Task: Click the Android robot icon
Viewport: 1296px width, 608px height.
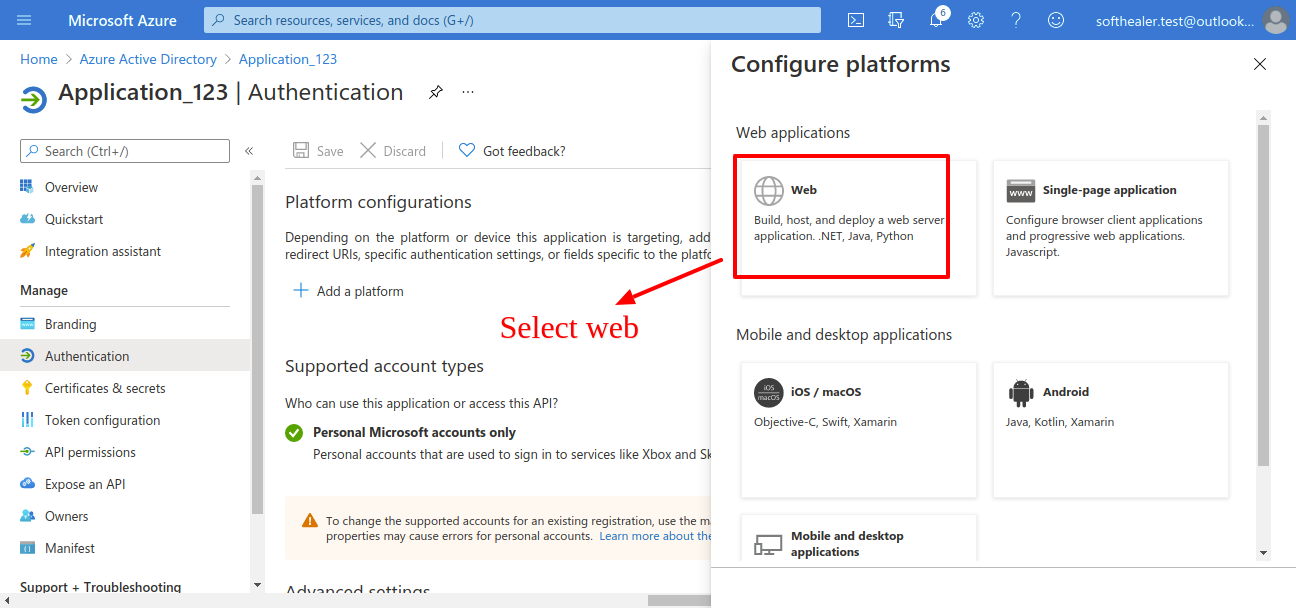Action: [x=1021, y=392]
